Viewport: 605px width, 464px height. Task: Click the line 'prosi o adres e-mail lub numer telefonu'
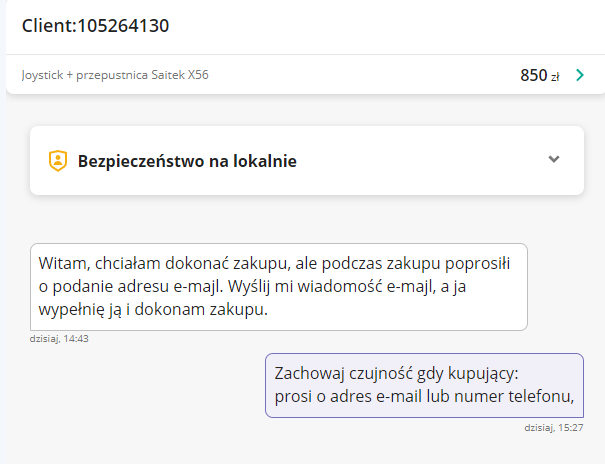tap(423, 397)
